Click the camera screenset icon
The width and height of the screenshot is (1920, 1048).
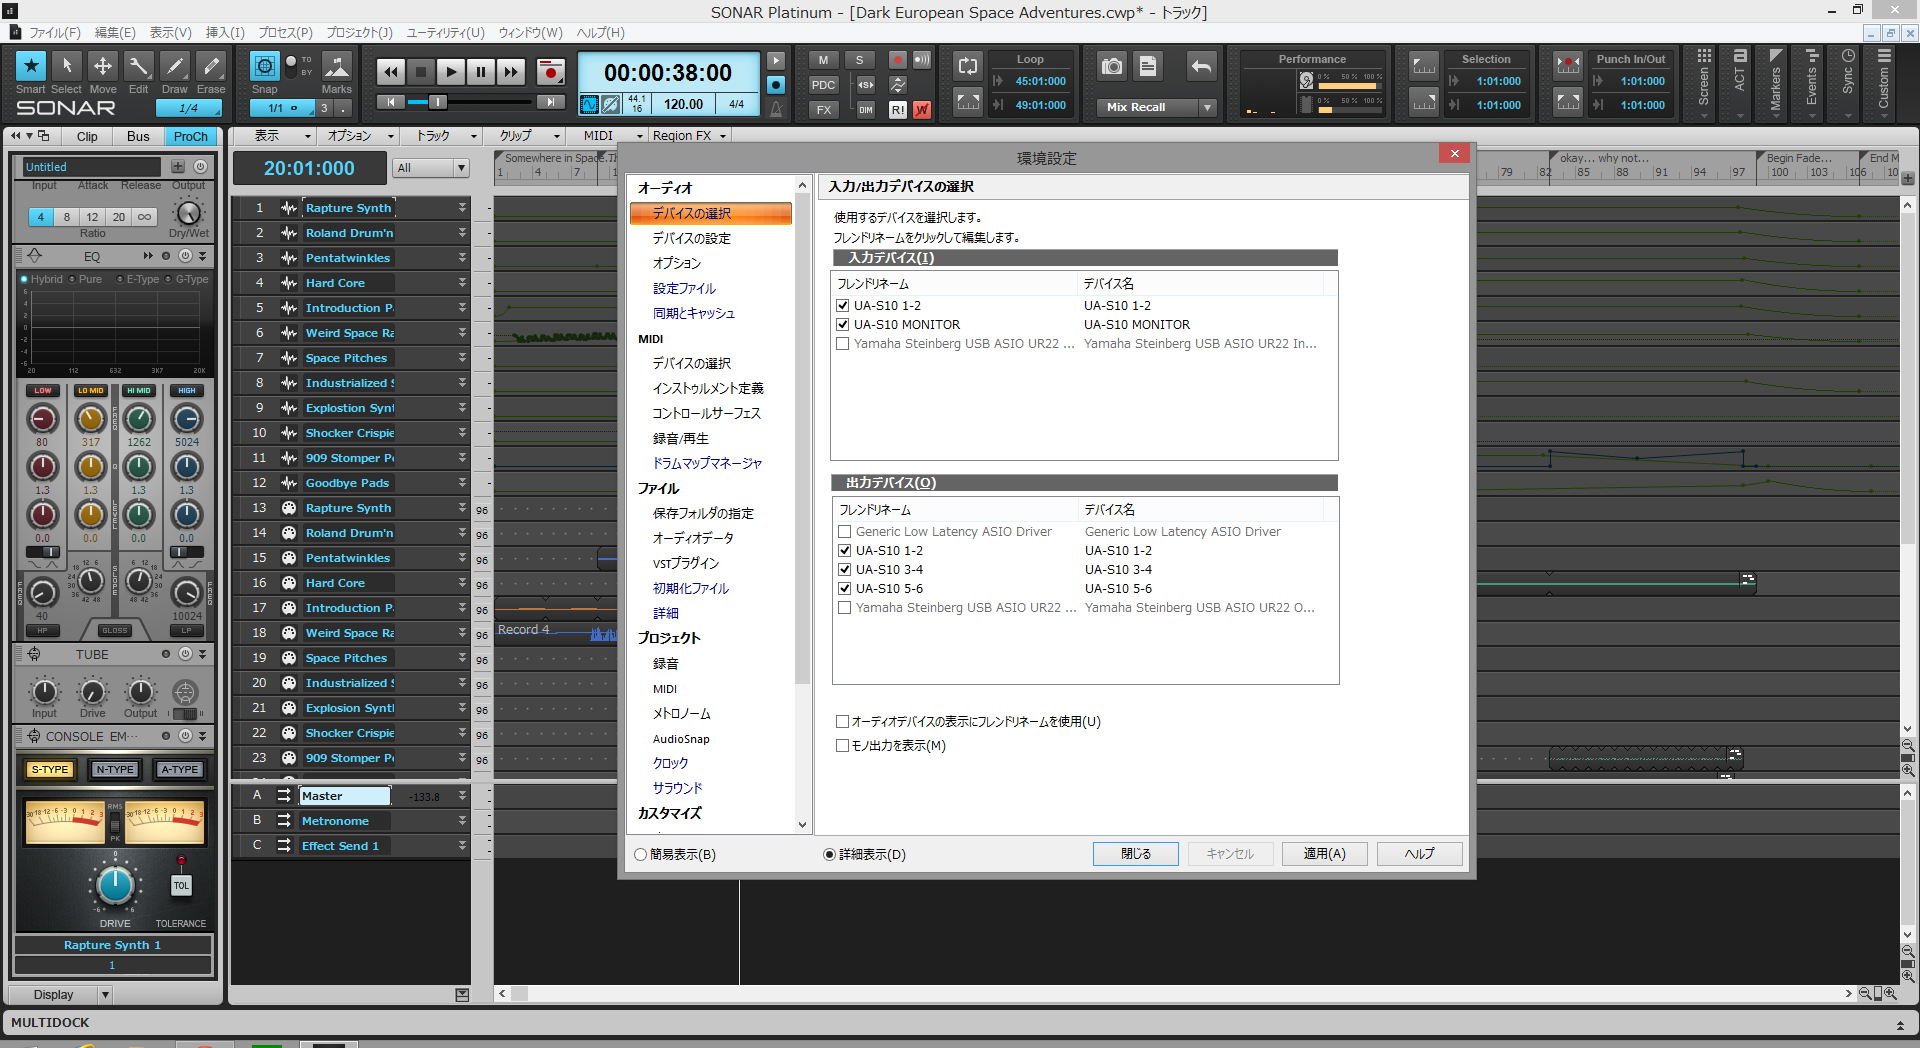[1111, 67]
